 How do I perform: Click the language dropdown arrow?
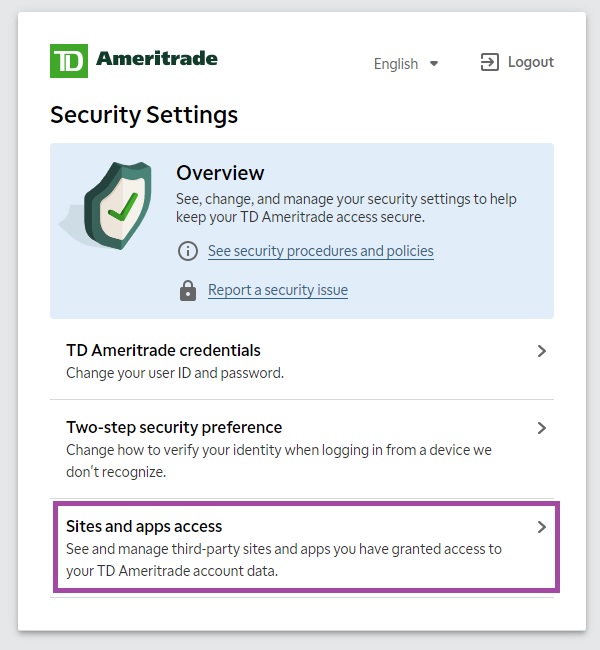[x=434, y=64]
